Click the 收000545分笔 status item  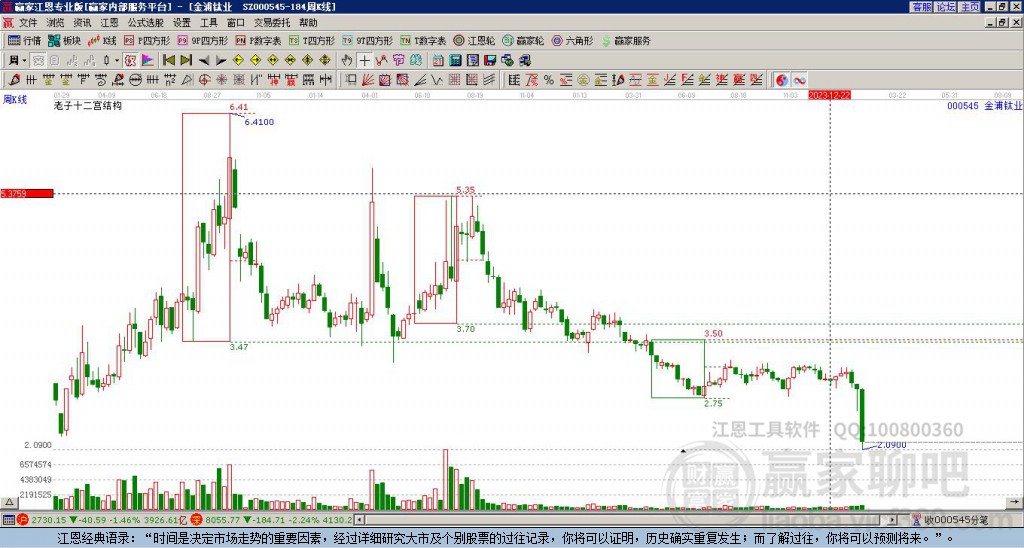point(950,520)
